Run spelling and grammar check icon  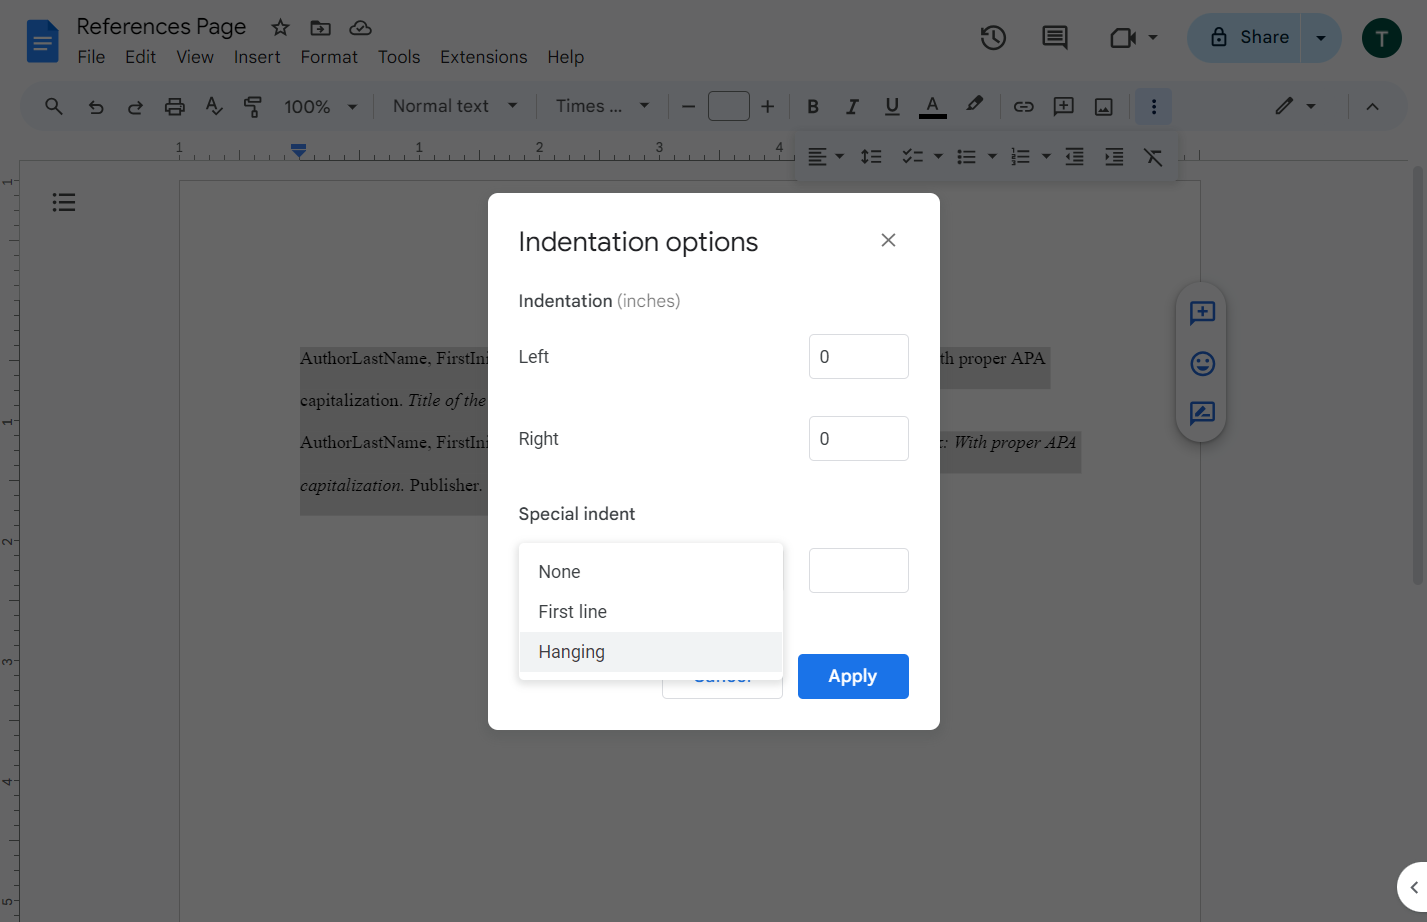pos(214,106)
